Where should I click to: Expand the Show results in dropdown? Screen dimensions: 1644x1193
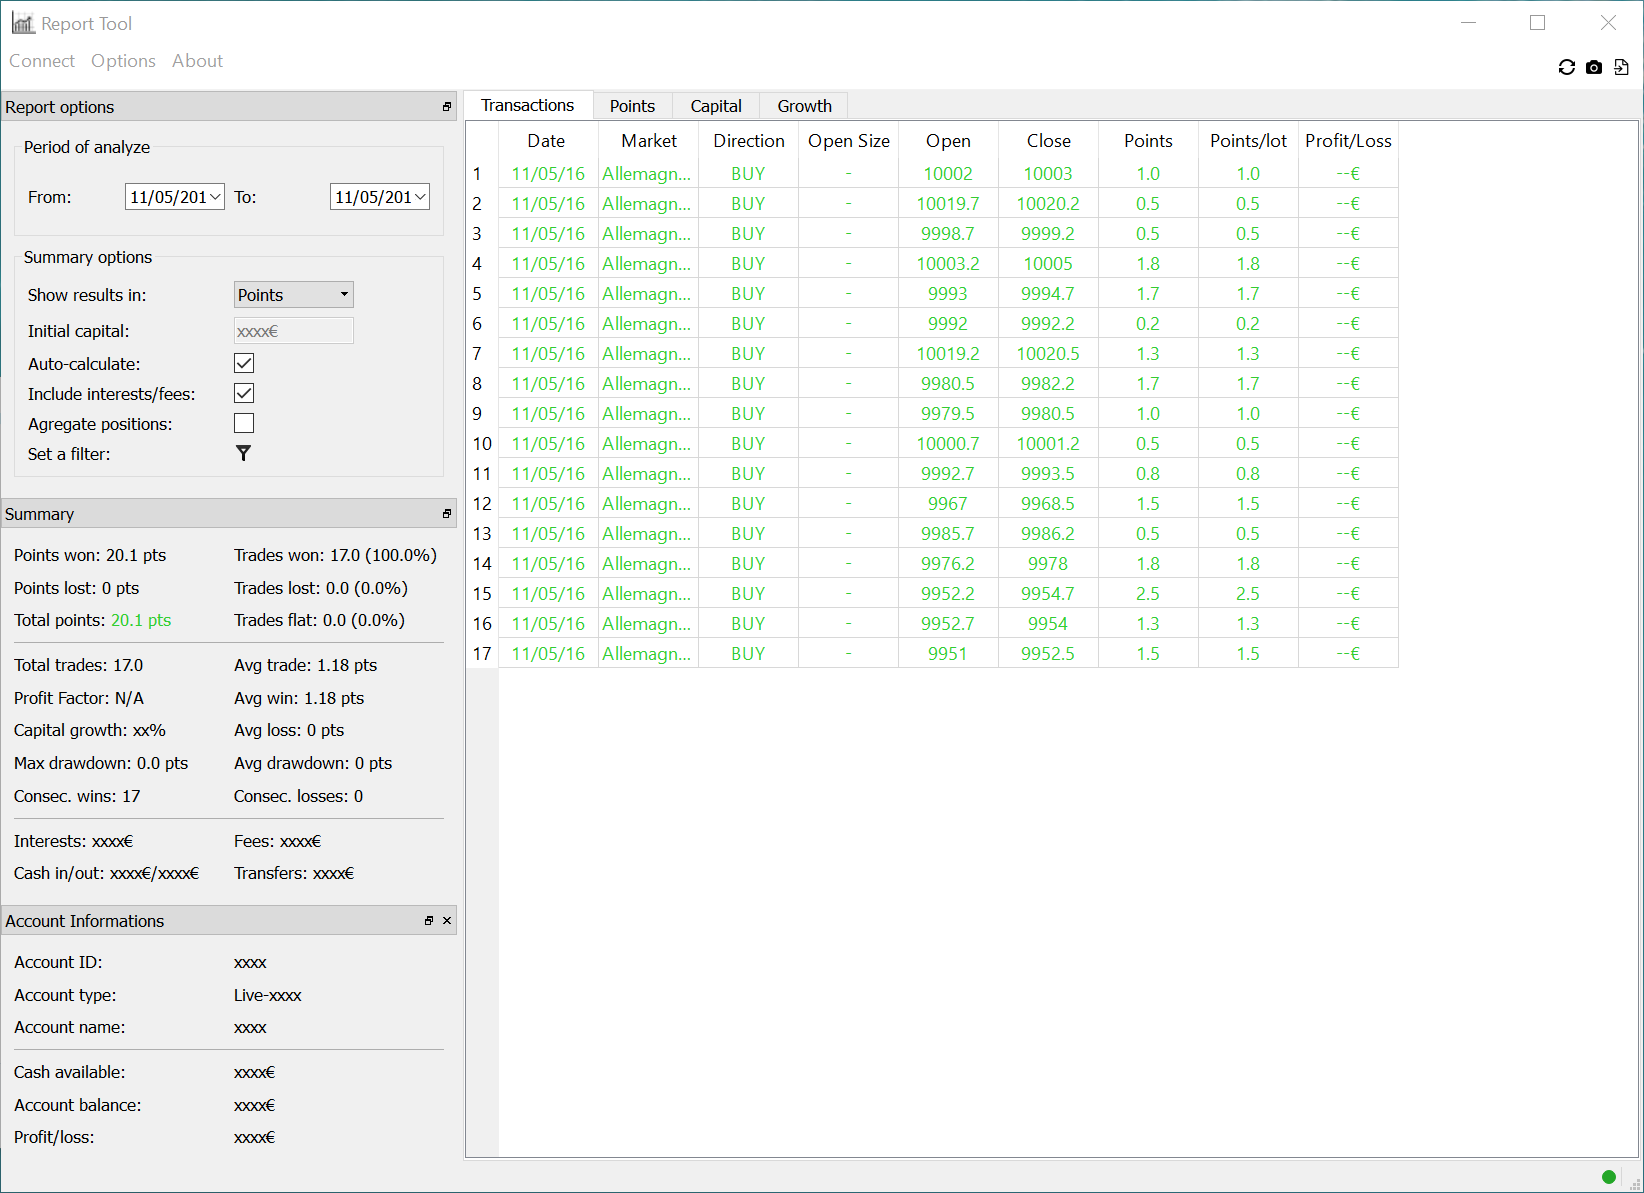pyautogui.click(x=294, y=295)
